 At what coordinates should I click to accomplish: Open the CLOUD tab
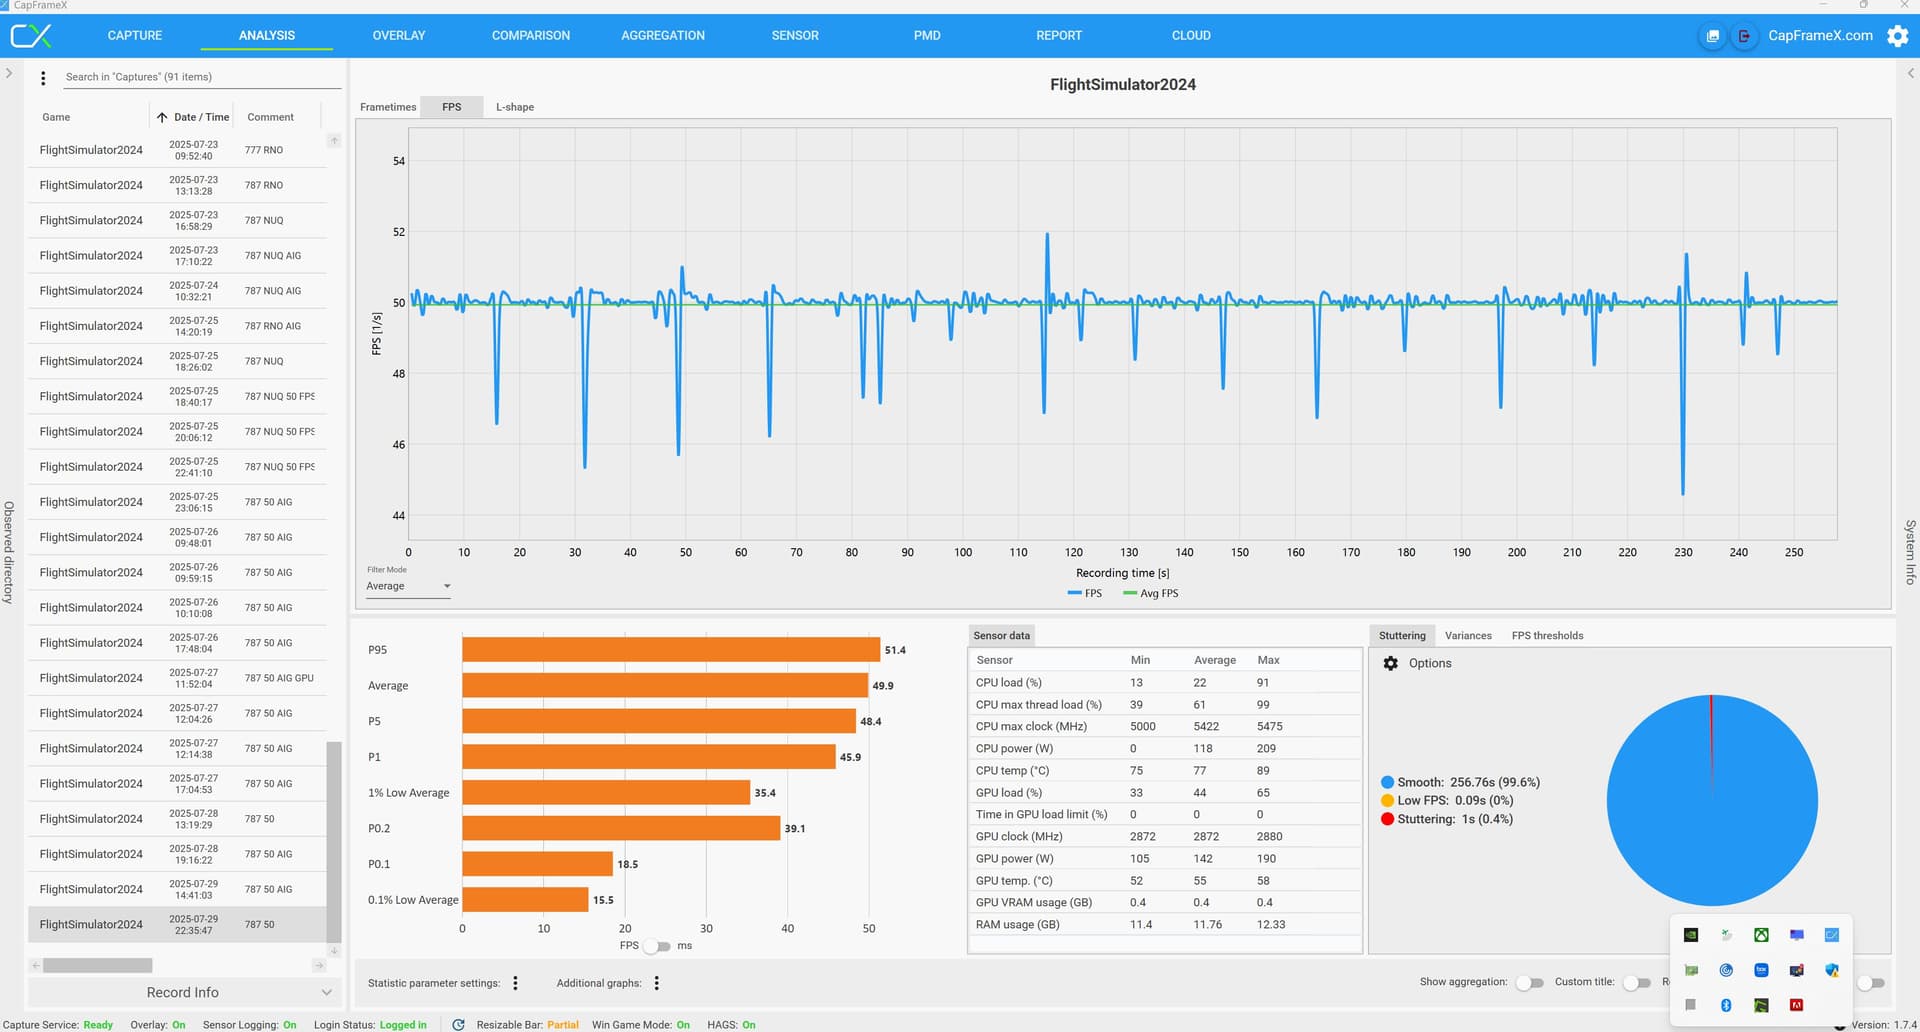(x=1191, y=36)
